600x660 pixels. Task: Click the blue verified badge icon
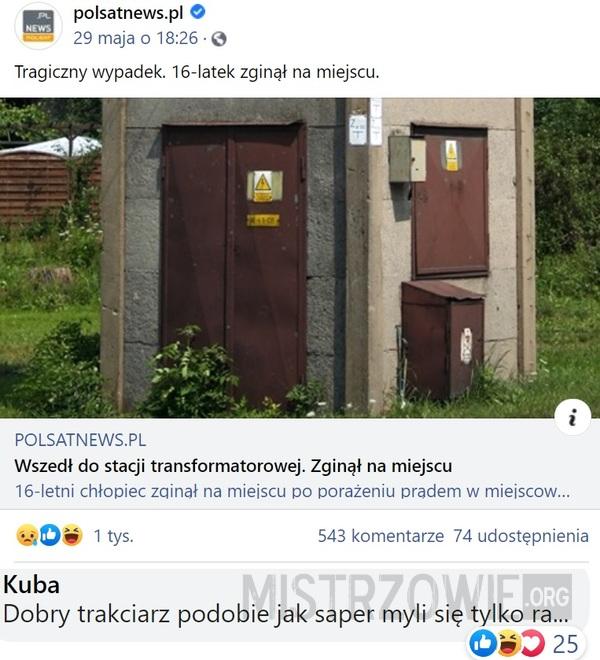click(x=198, y=12)
